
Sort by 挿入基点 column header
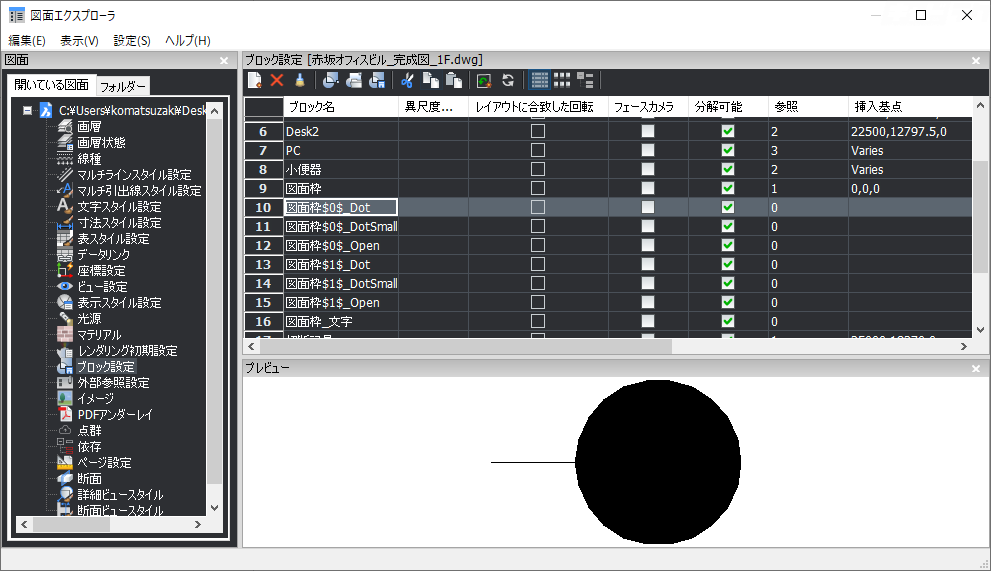[909, 107]
